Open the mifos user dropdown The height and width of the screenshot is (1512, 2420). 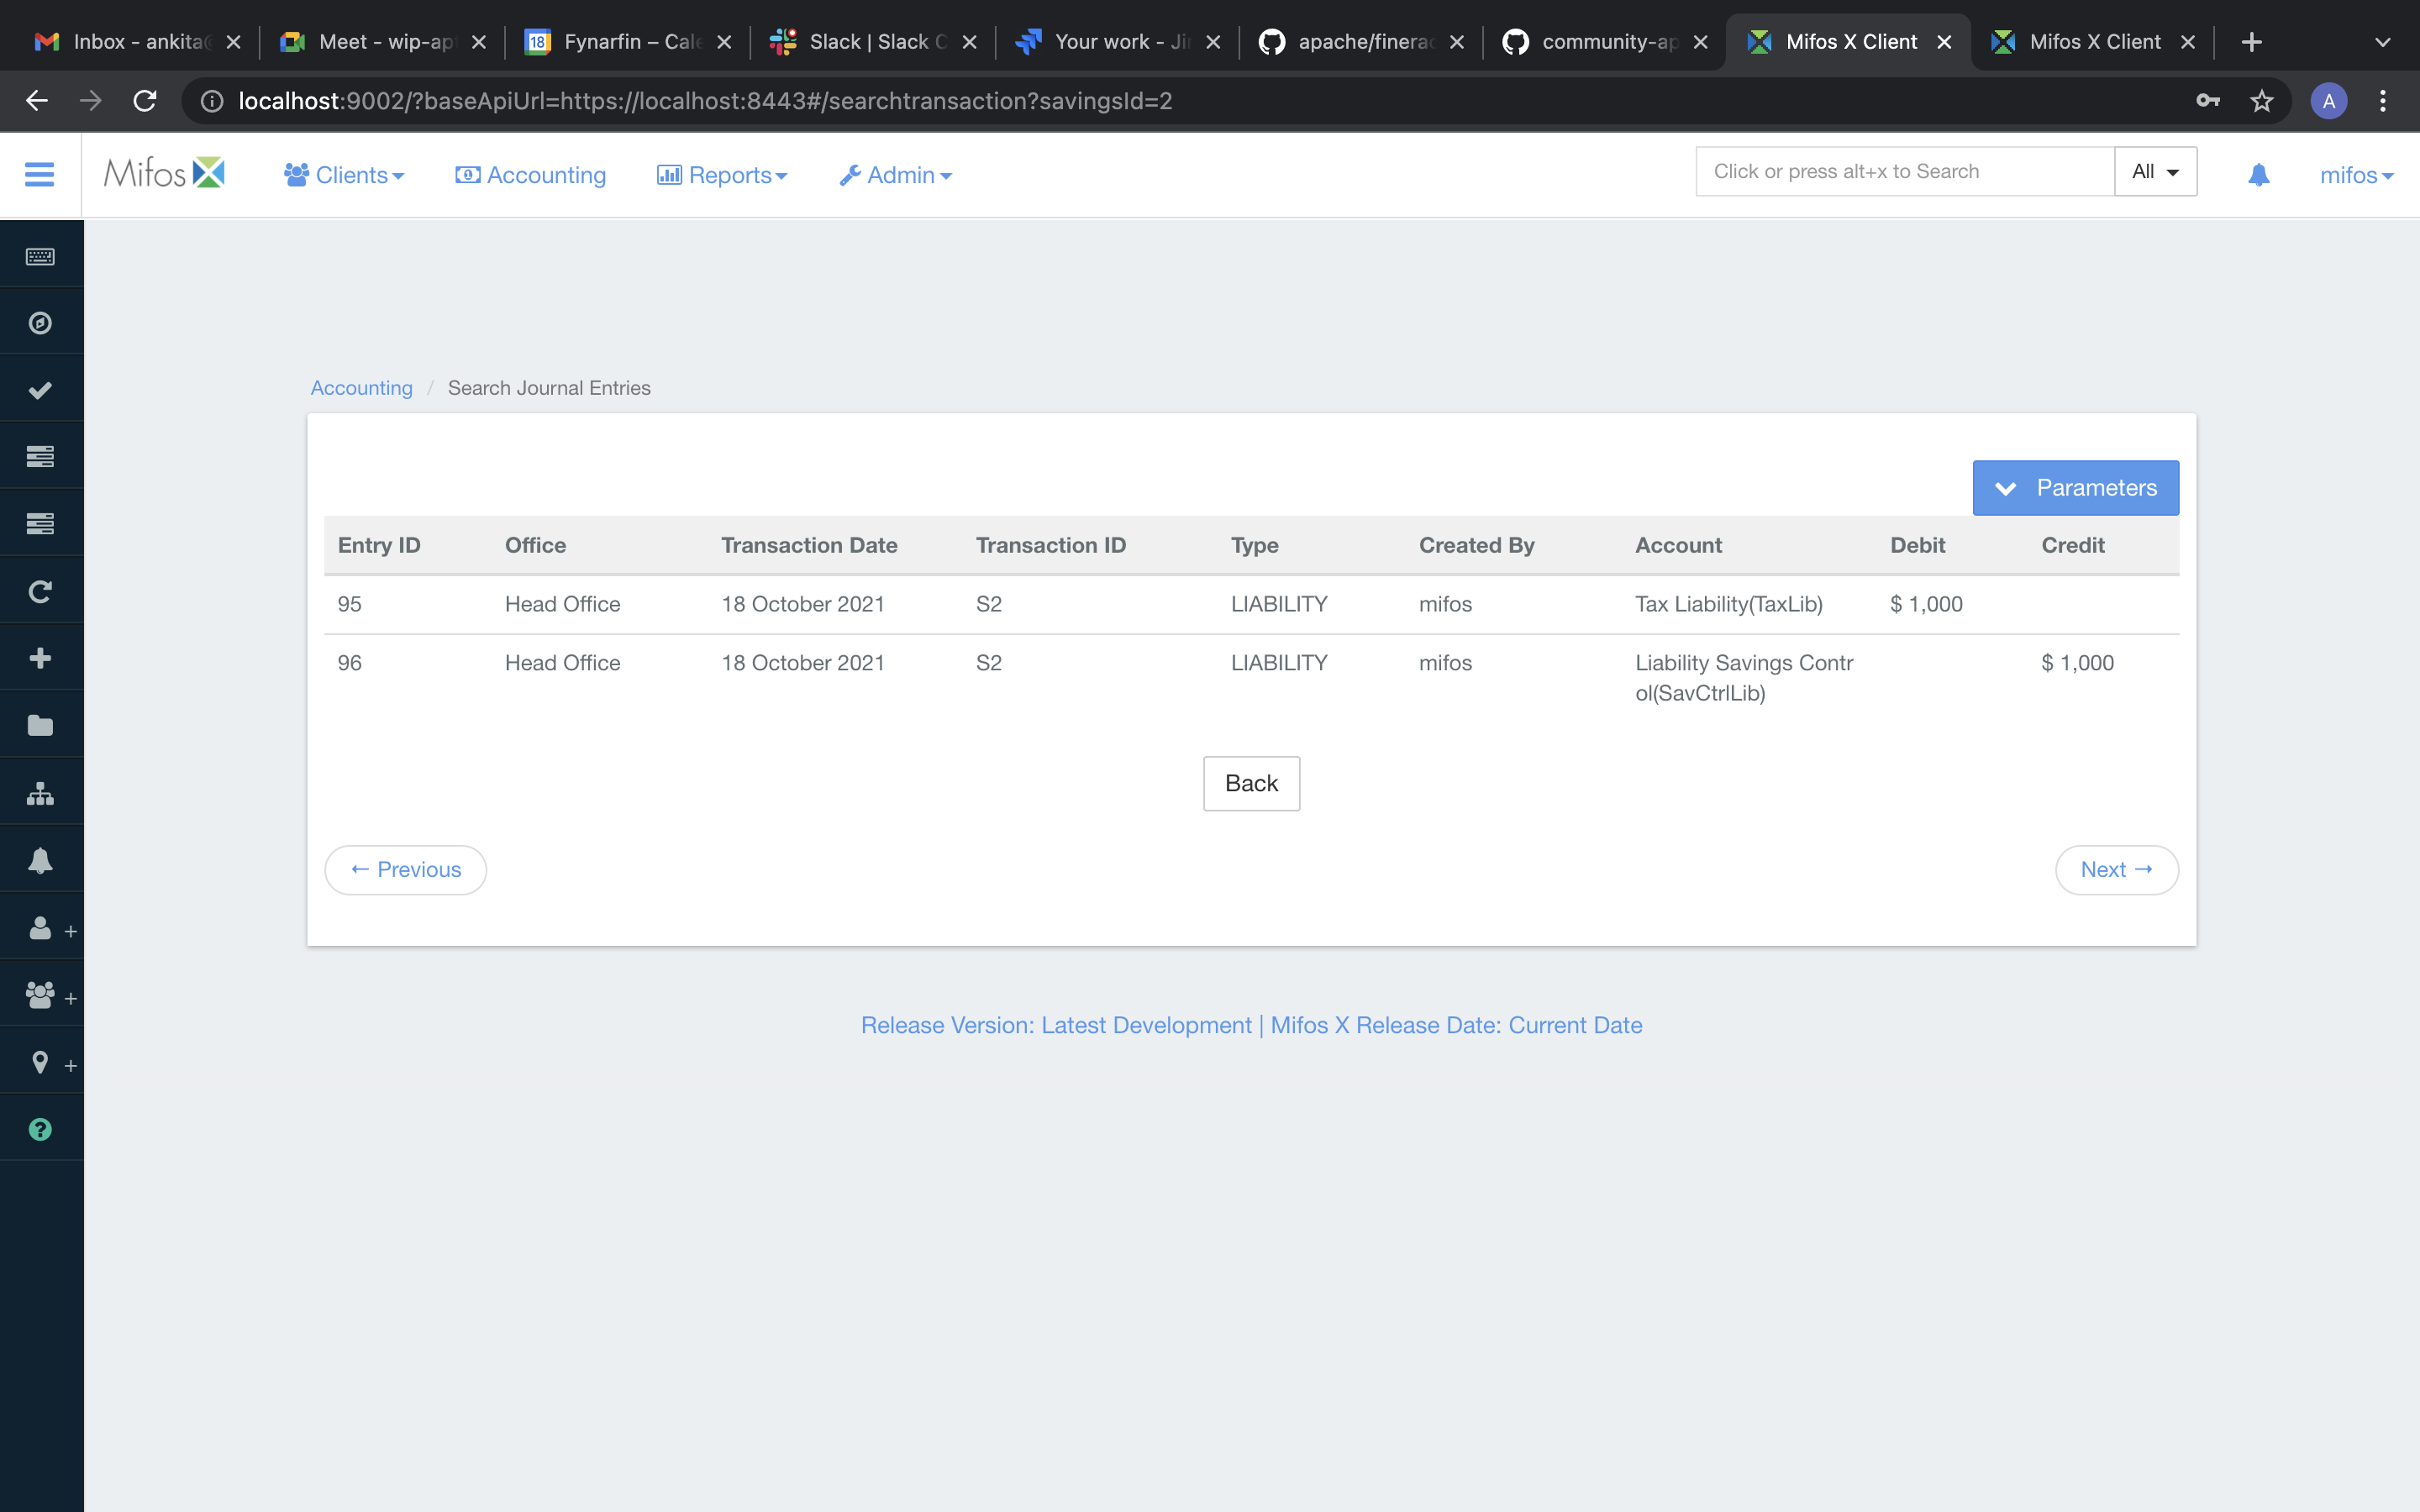pyautogui.click(x=2355, y=175)
